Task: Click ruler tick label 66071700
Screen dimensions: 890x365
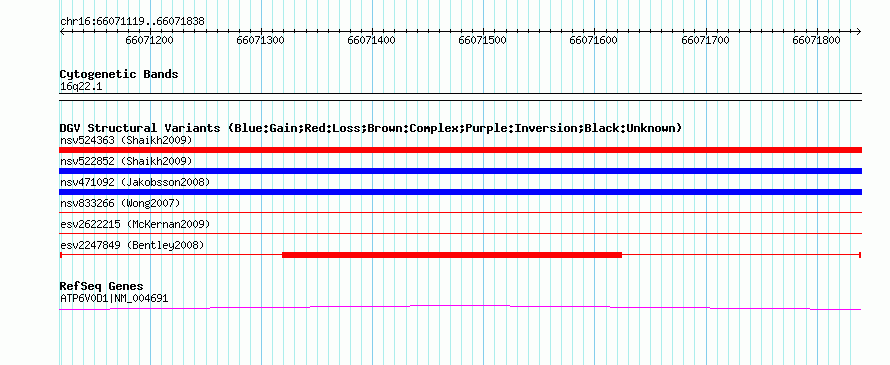Action: click(706, 40)
